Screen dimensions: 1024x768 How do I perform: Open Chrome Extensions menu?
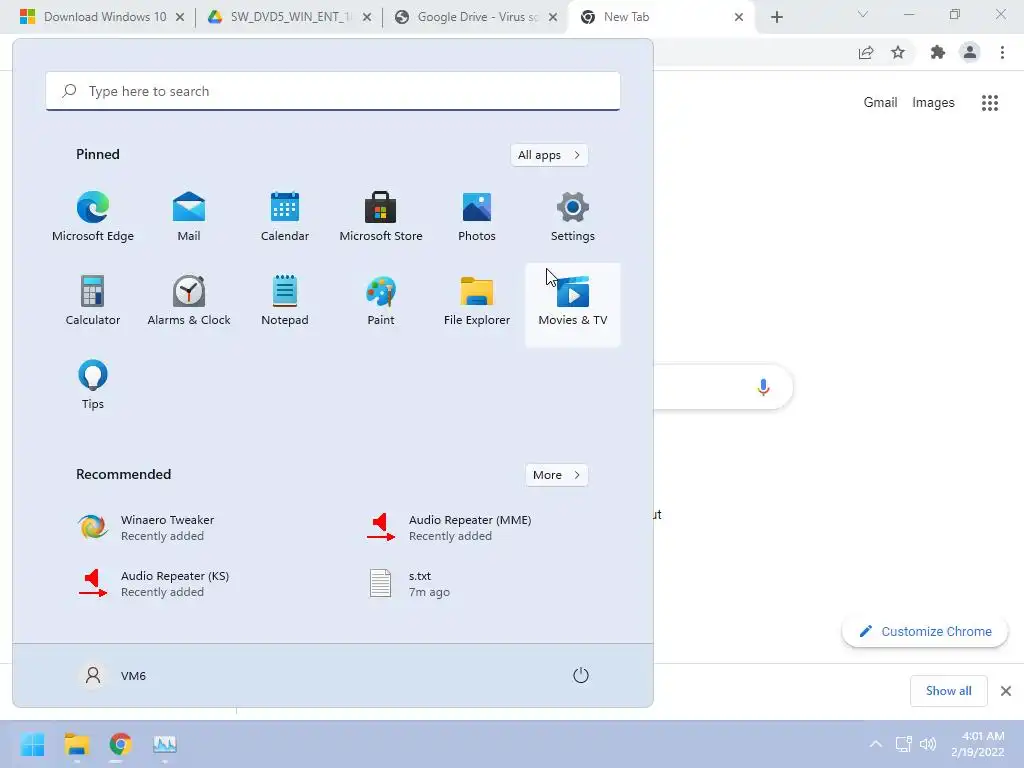pos(938,52)
